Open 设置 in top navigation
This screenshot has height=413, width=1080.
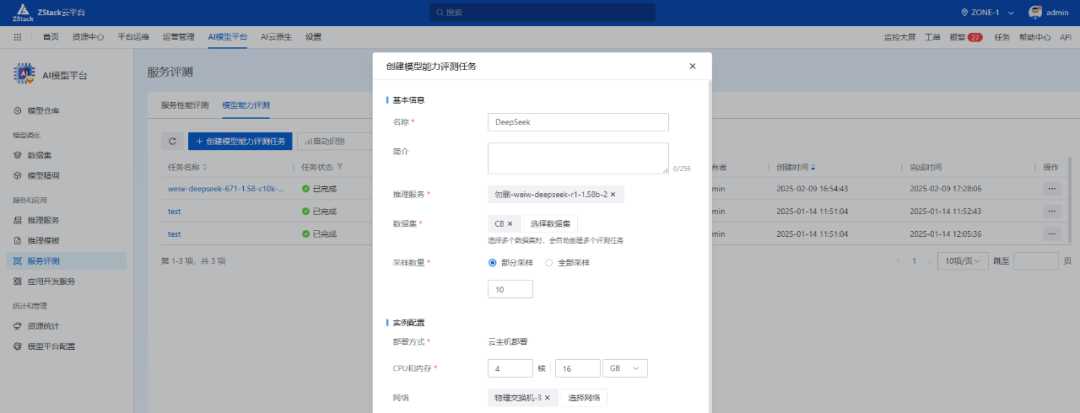(x=313, y=37)
